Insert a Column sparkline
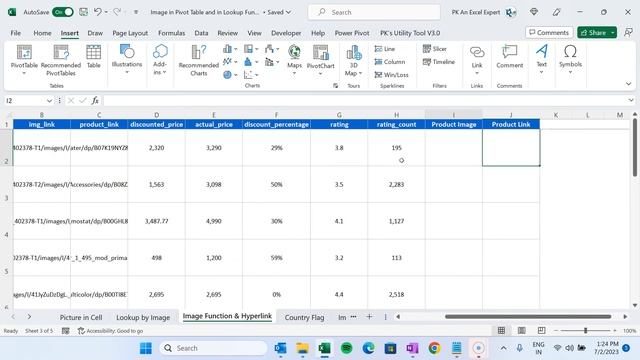The height and width of the screenshot is (360, 640). (390, 62)
